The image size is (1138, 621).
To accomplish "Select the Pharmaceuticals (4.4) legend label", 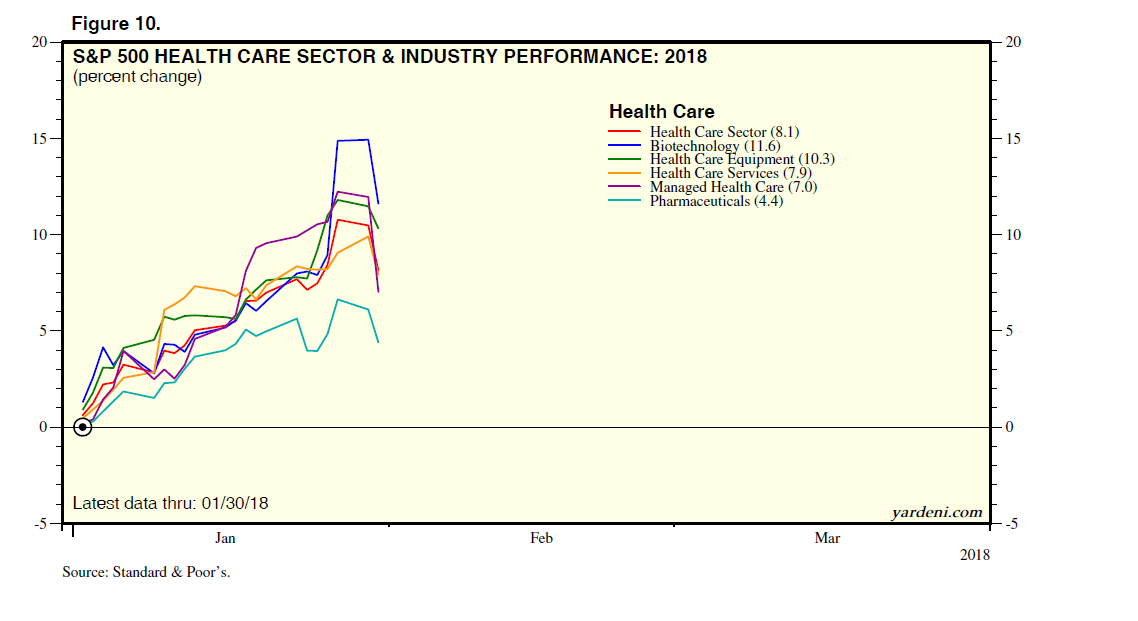I will click(x=716, y=202).
